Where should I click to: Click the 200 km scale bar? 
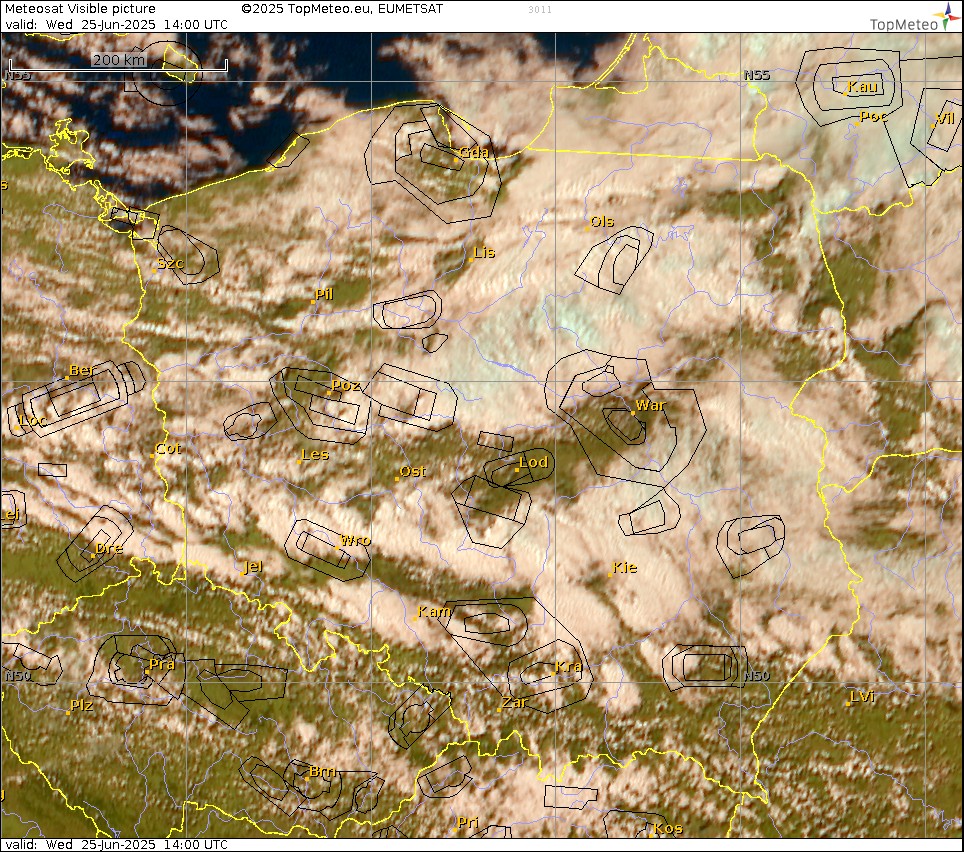pyautogui.click(x=119, y=65)
